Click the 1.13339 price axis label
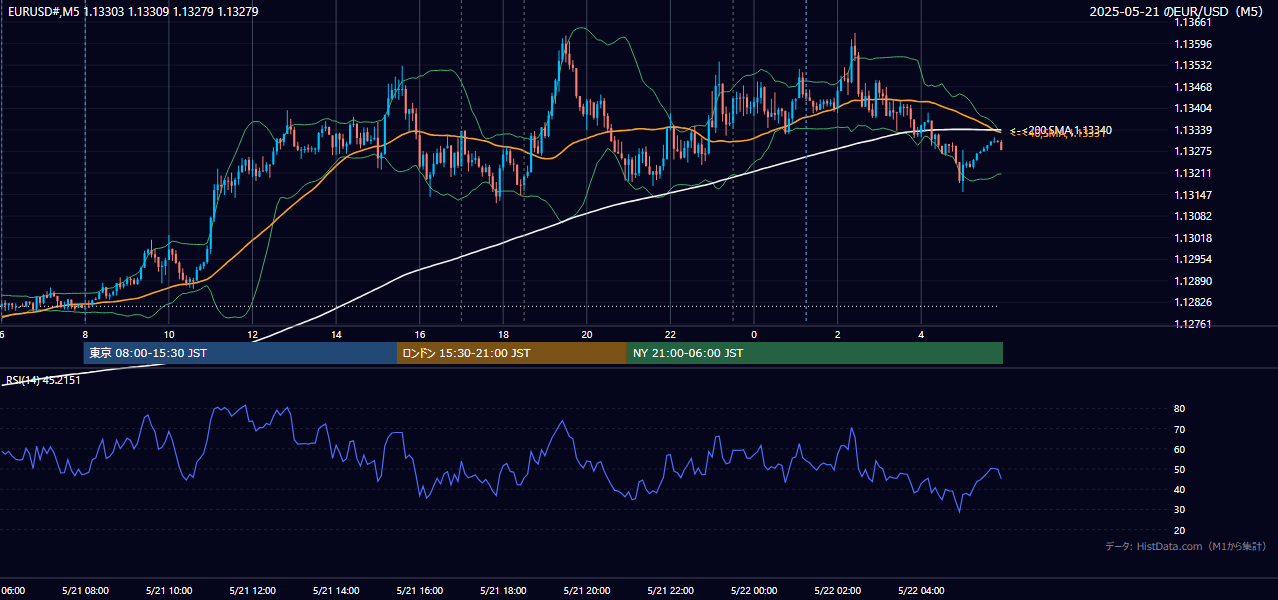Screen dimensions: 1278x600 (x=1193, y=130)
